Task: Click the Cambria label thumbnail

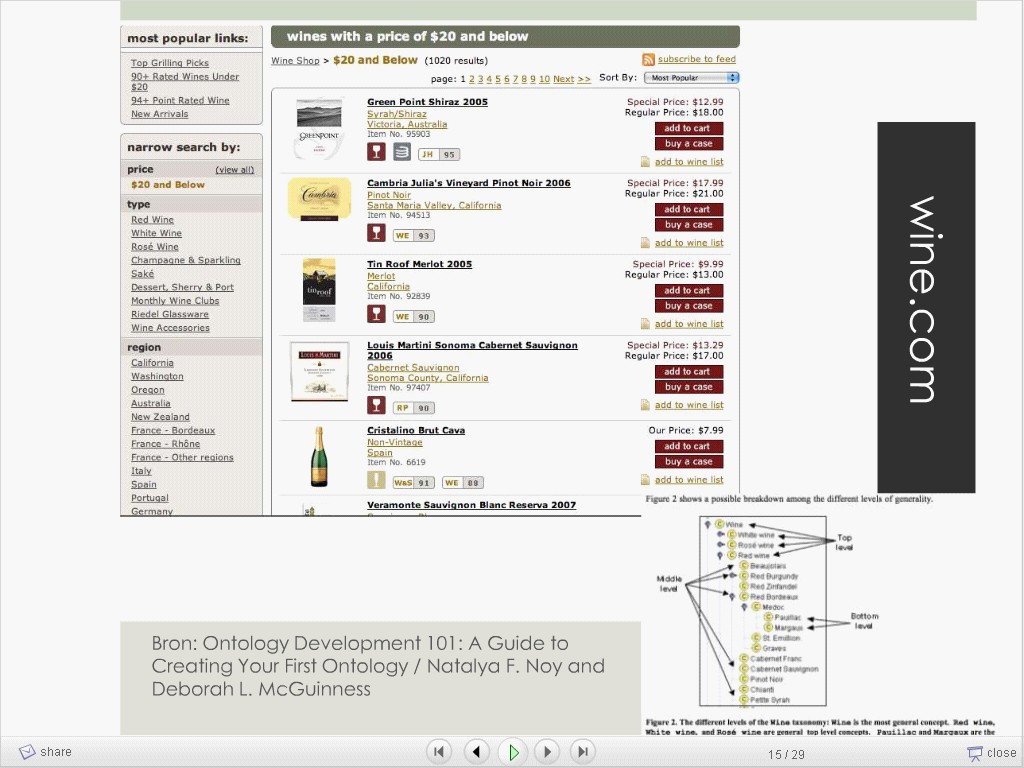Action: coord(319,199)
